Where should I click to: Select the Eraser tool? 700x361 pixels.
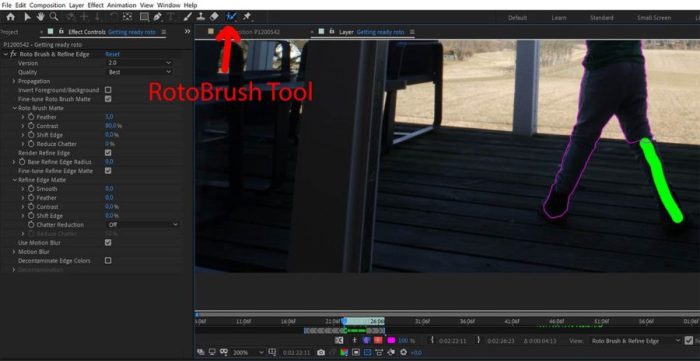pyautogui.click(x=214, y=17)
